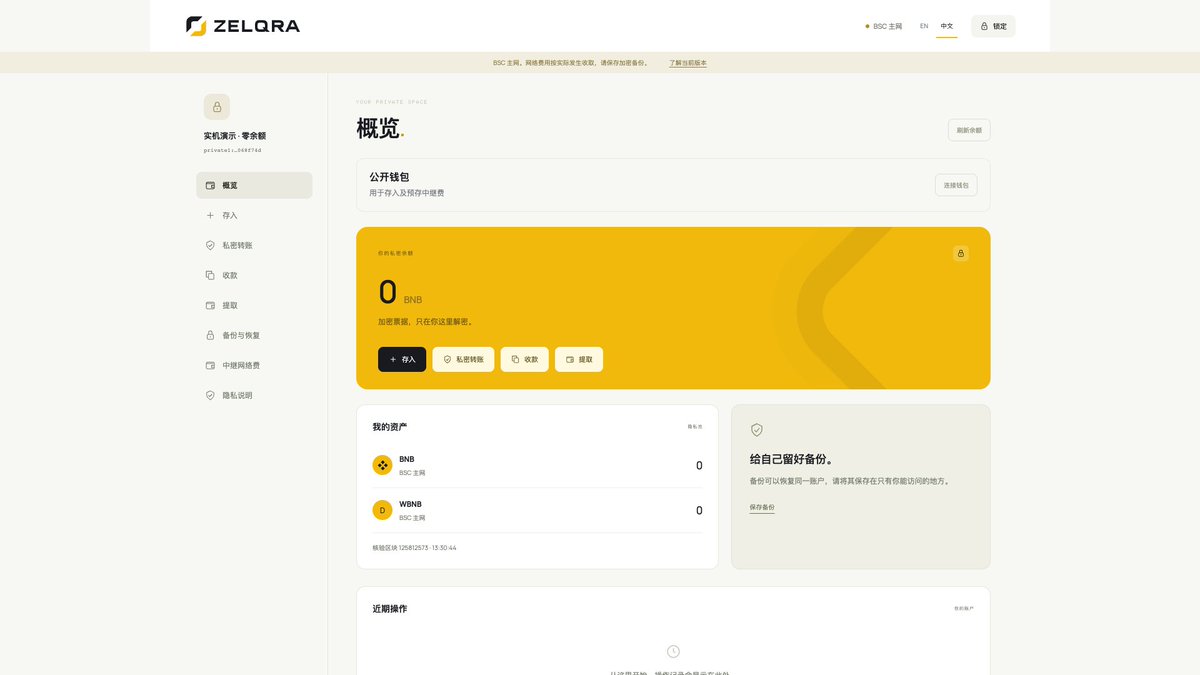Click the ZELQRA logo in header

point(243,26)
